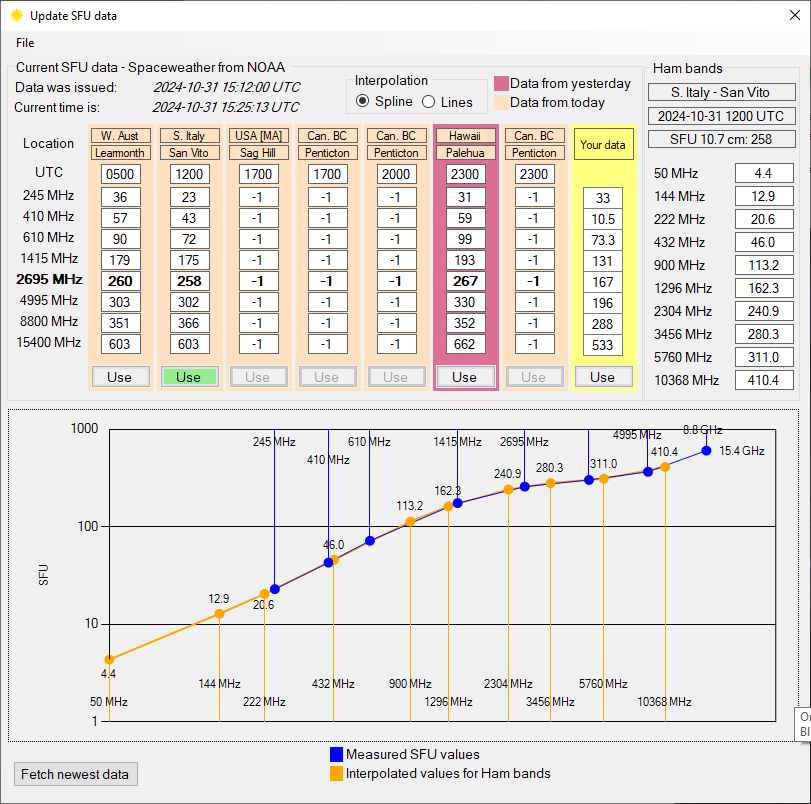811x804 pixels.
Task: Click Use button under Your data column
Action: (603, 377)
